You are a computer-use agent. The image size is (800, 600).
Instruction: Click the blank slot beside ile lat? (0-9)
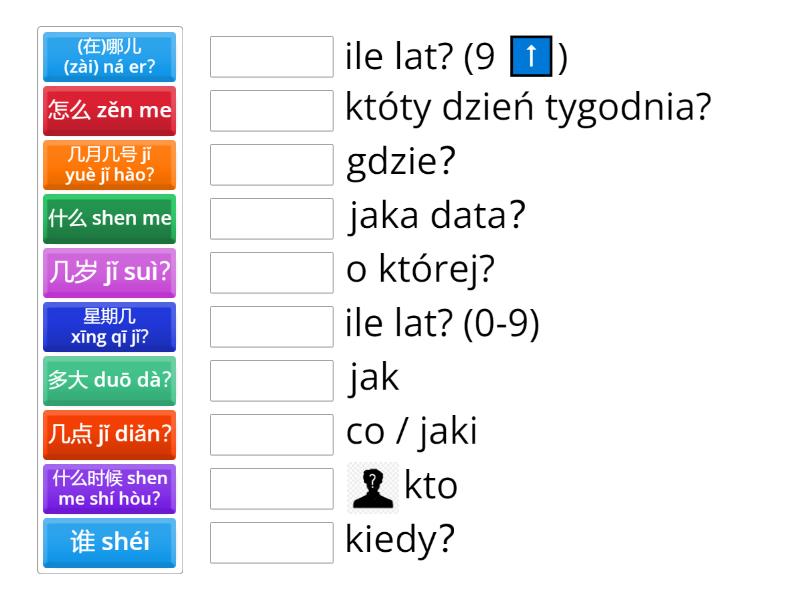point(272,327)
